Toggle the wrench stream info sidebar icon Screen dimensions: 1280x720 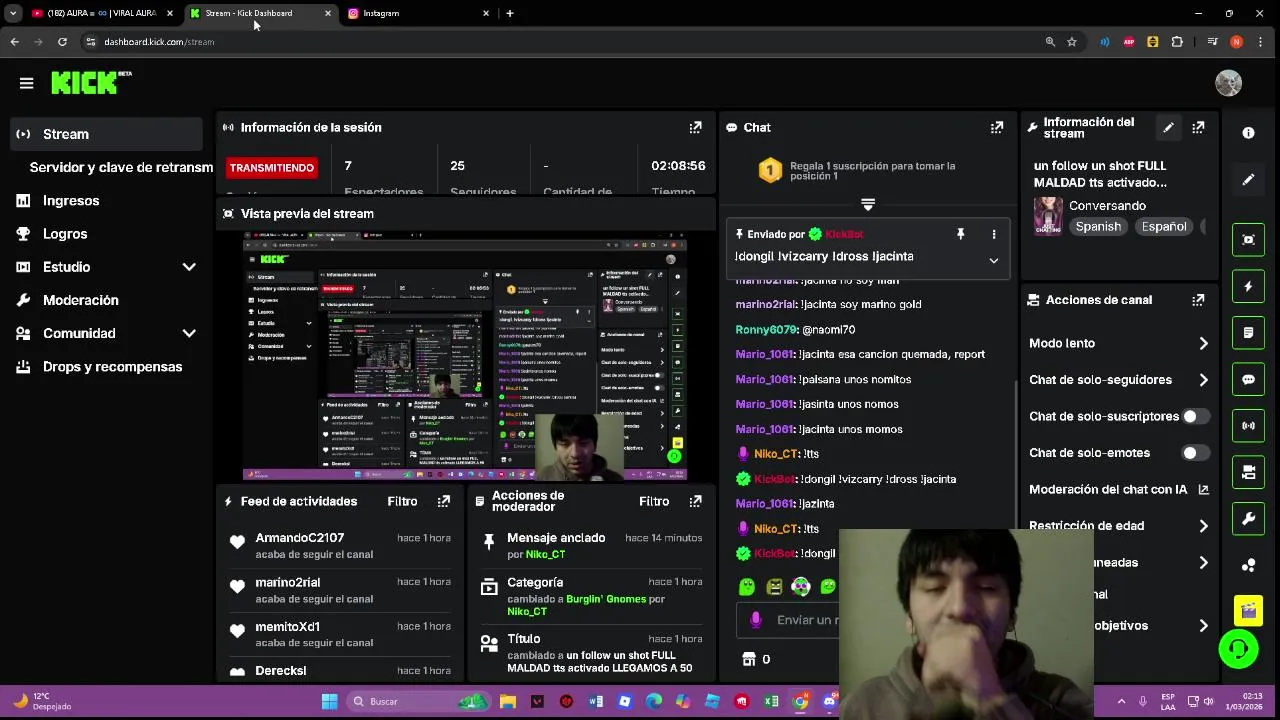coord(1248,519)
